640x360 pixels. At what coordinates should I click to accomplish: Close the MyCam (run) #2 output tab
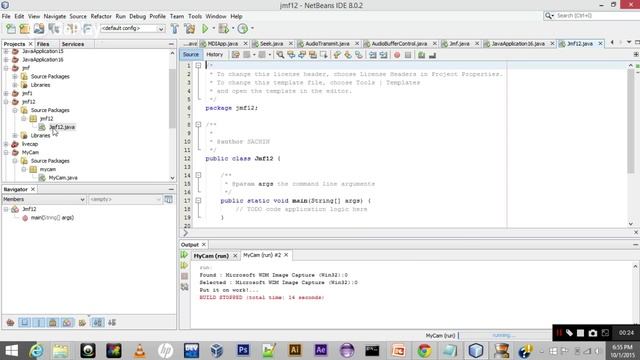pyautogui.click(x=286, y=255)
